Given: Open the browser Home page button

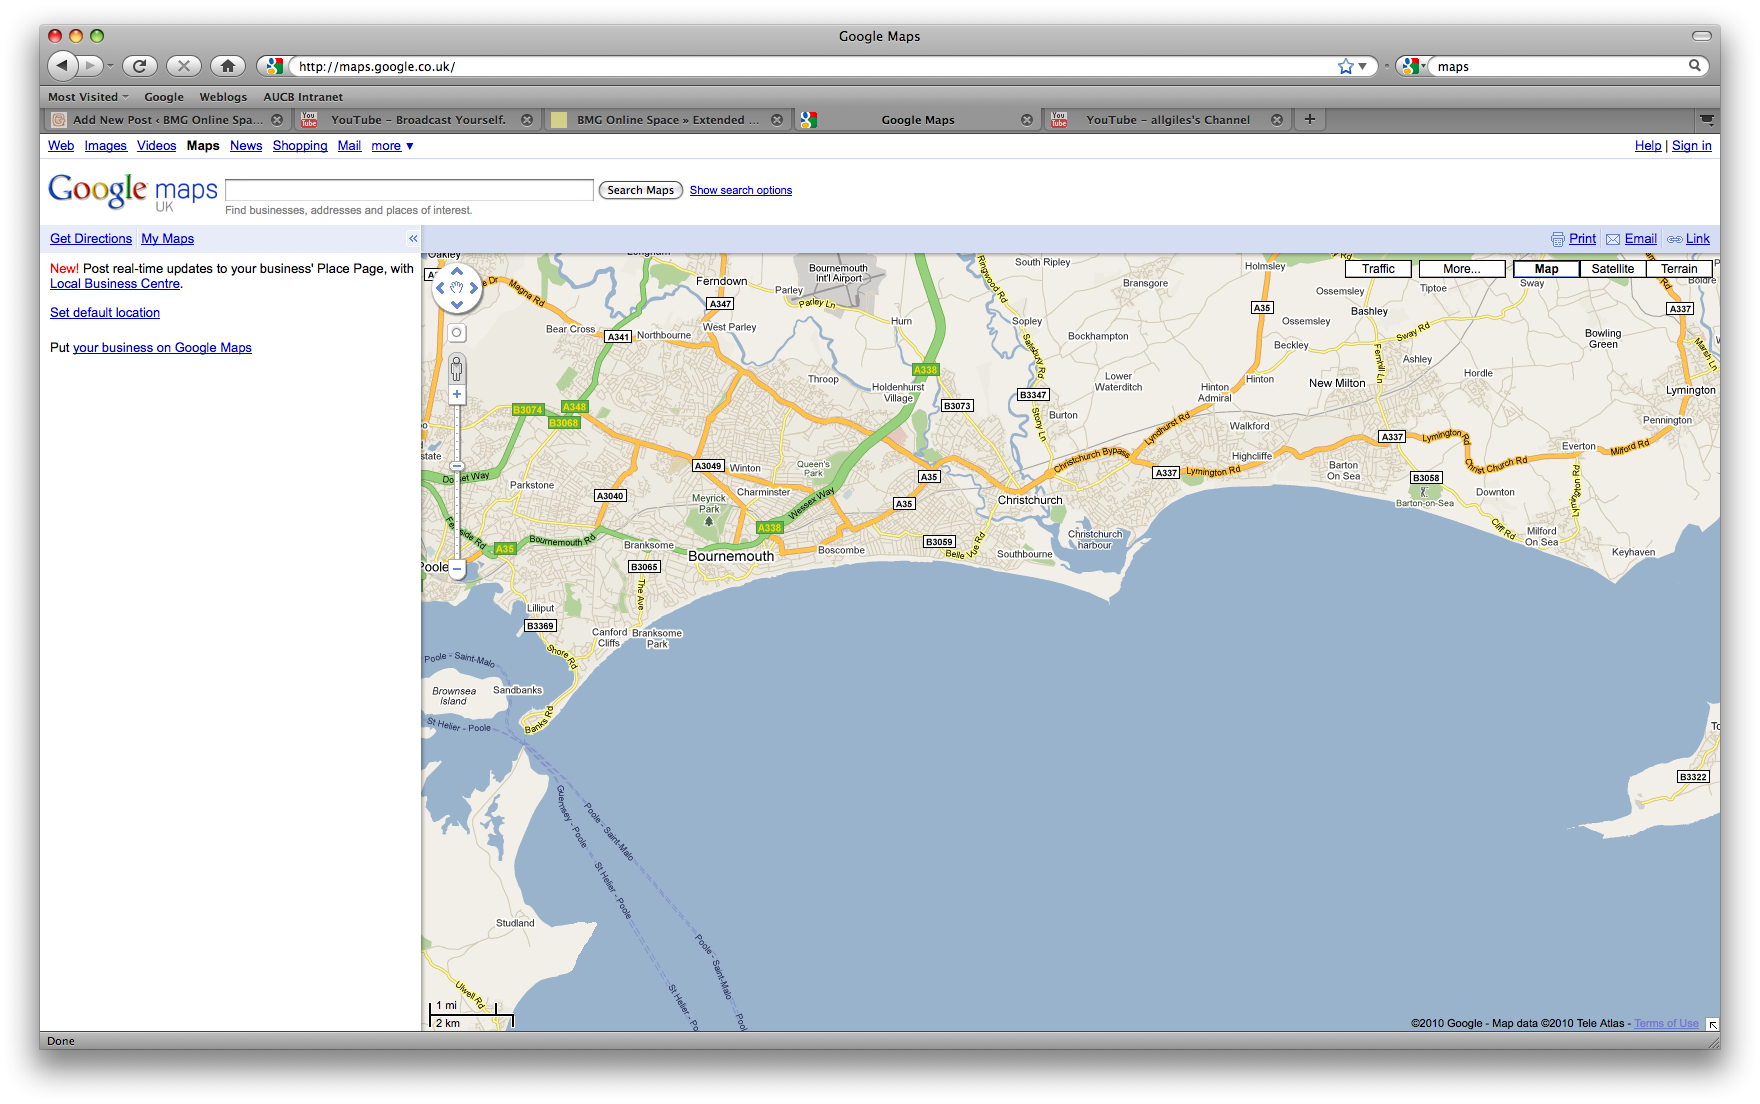Looking at the screenshot, I should point(228,66).
